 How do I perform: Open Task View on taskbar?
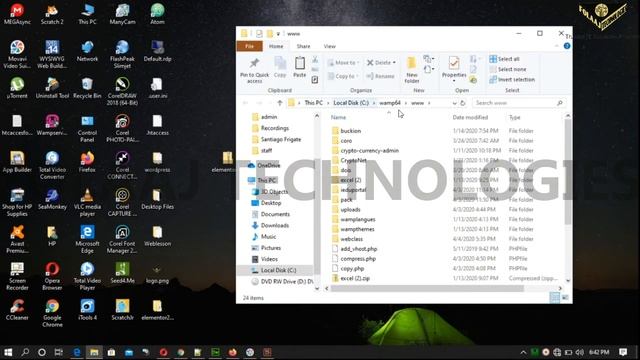[59, 352]
